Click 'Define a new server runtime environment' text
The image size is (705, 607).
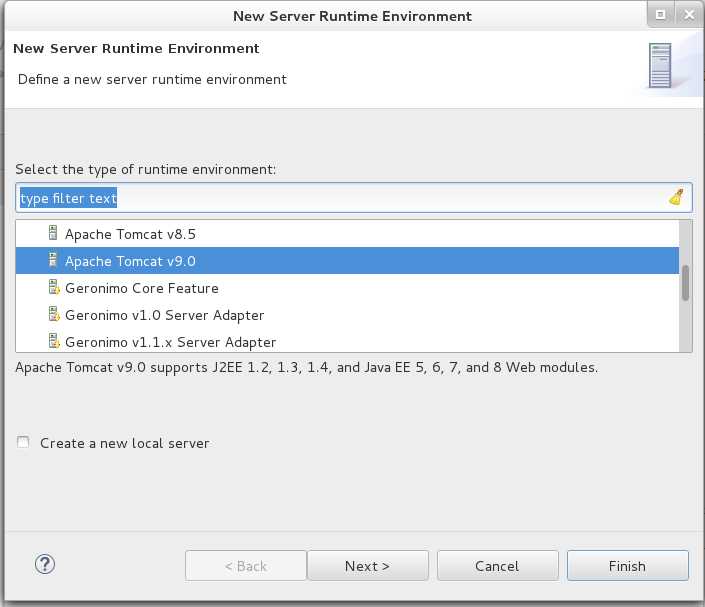point(152,80)
